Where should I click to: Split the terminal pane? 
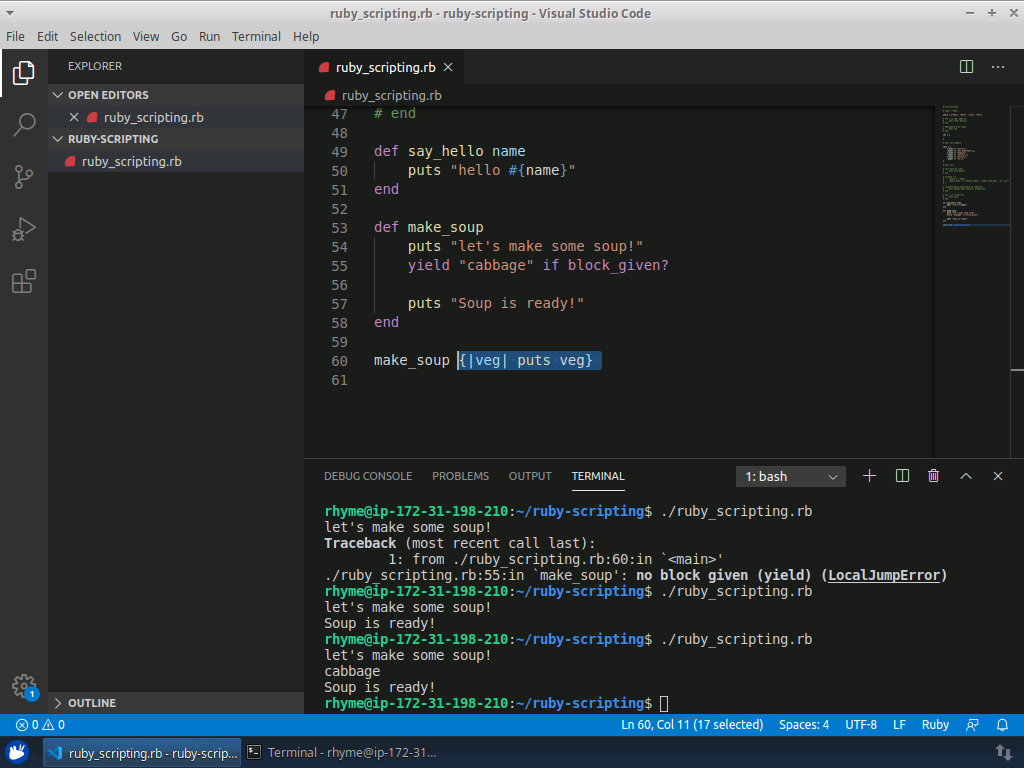(x=902, y=476)
